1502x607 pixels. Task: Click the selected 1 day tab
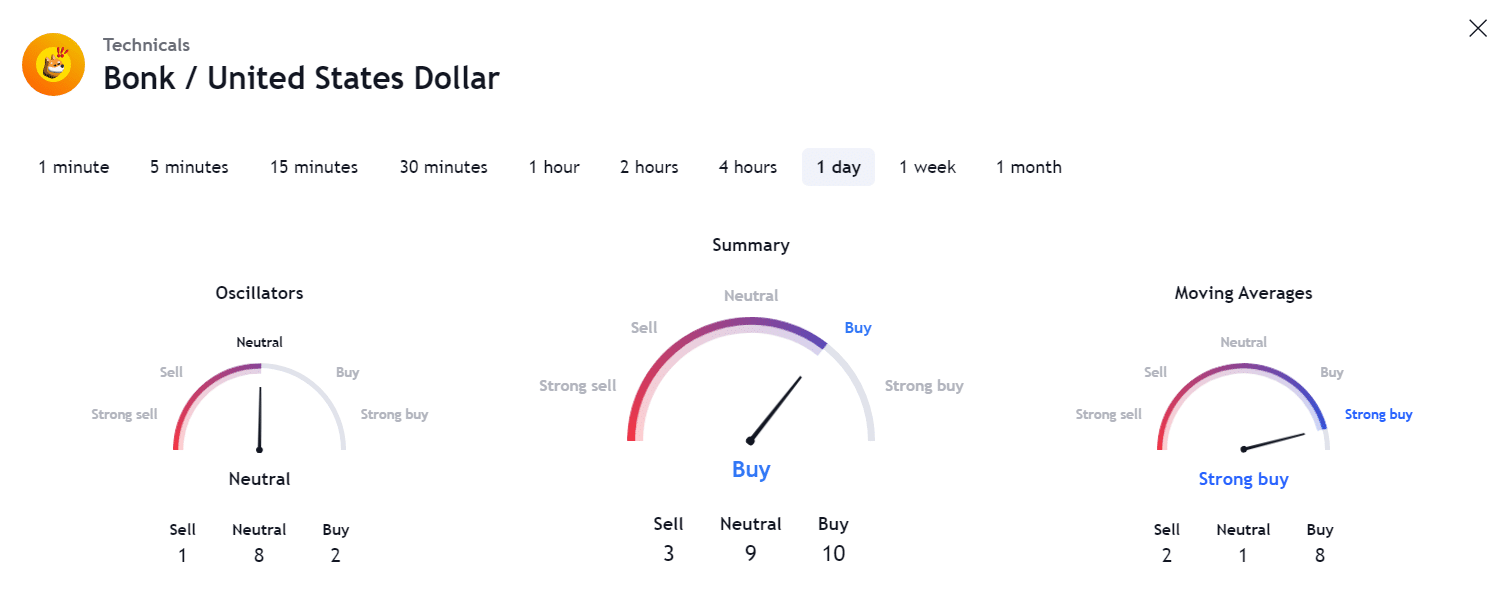click(x=838, y=167)
